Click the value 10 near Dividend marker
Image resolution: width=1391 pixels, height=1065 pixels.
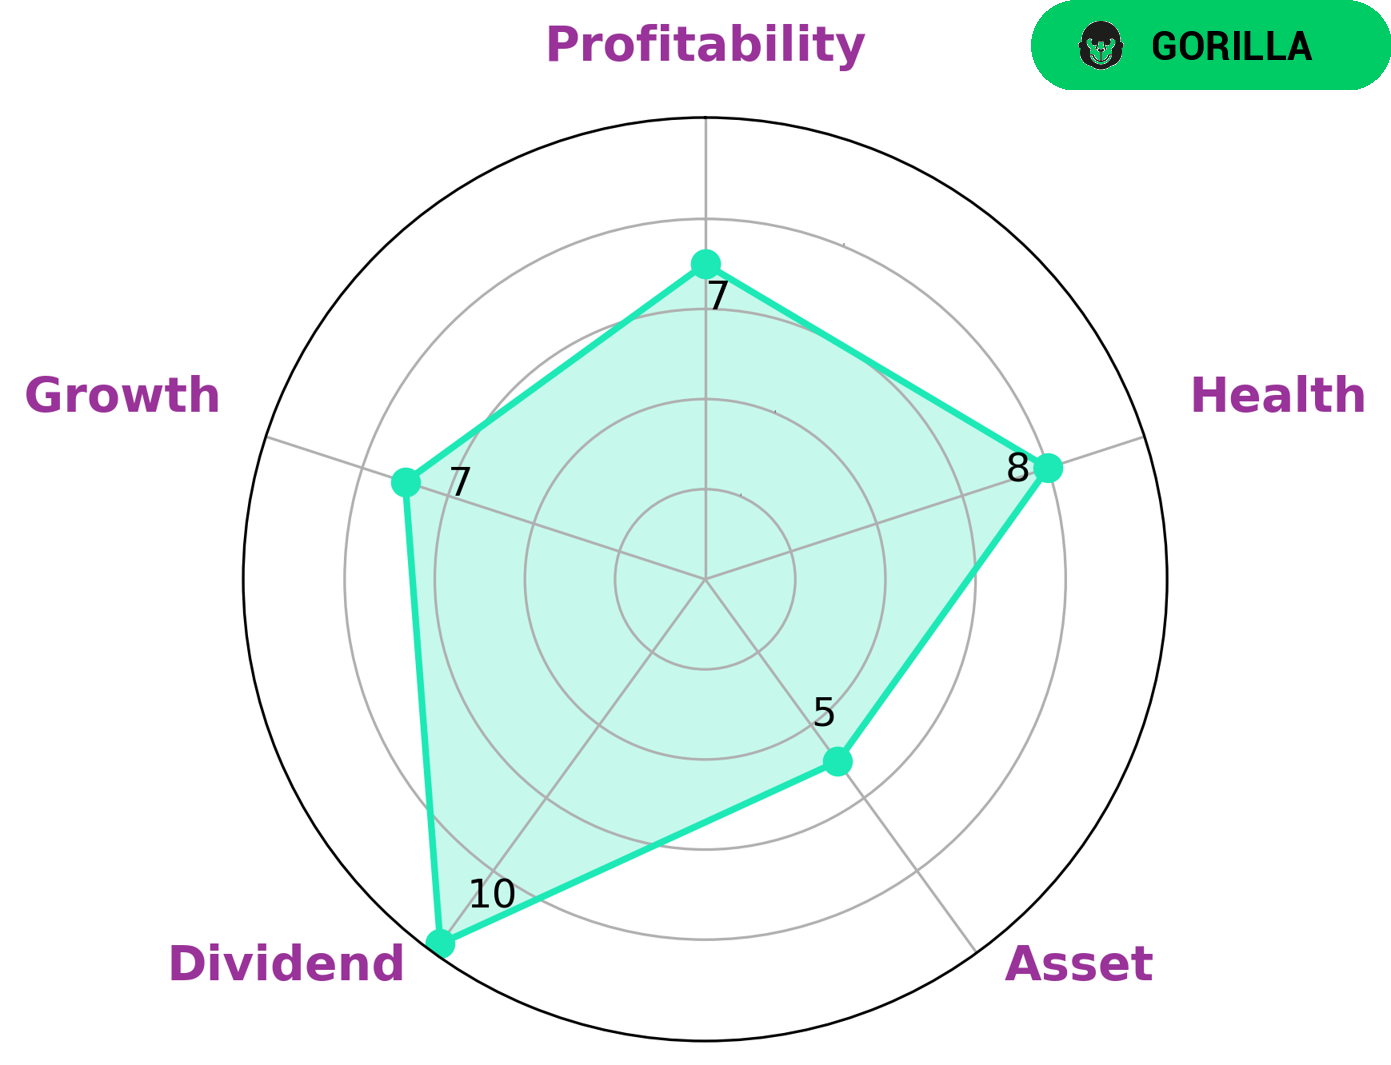[492, 895]
